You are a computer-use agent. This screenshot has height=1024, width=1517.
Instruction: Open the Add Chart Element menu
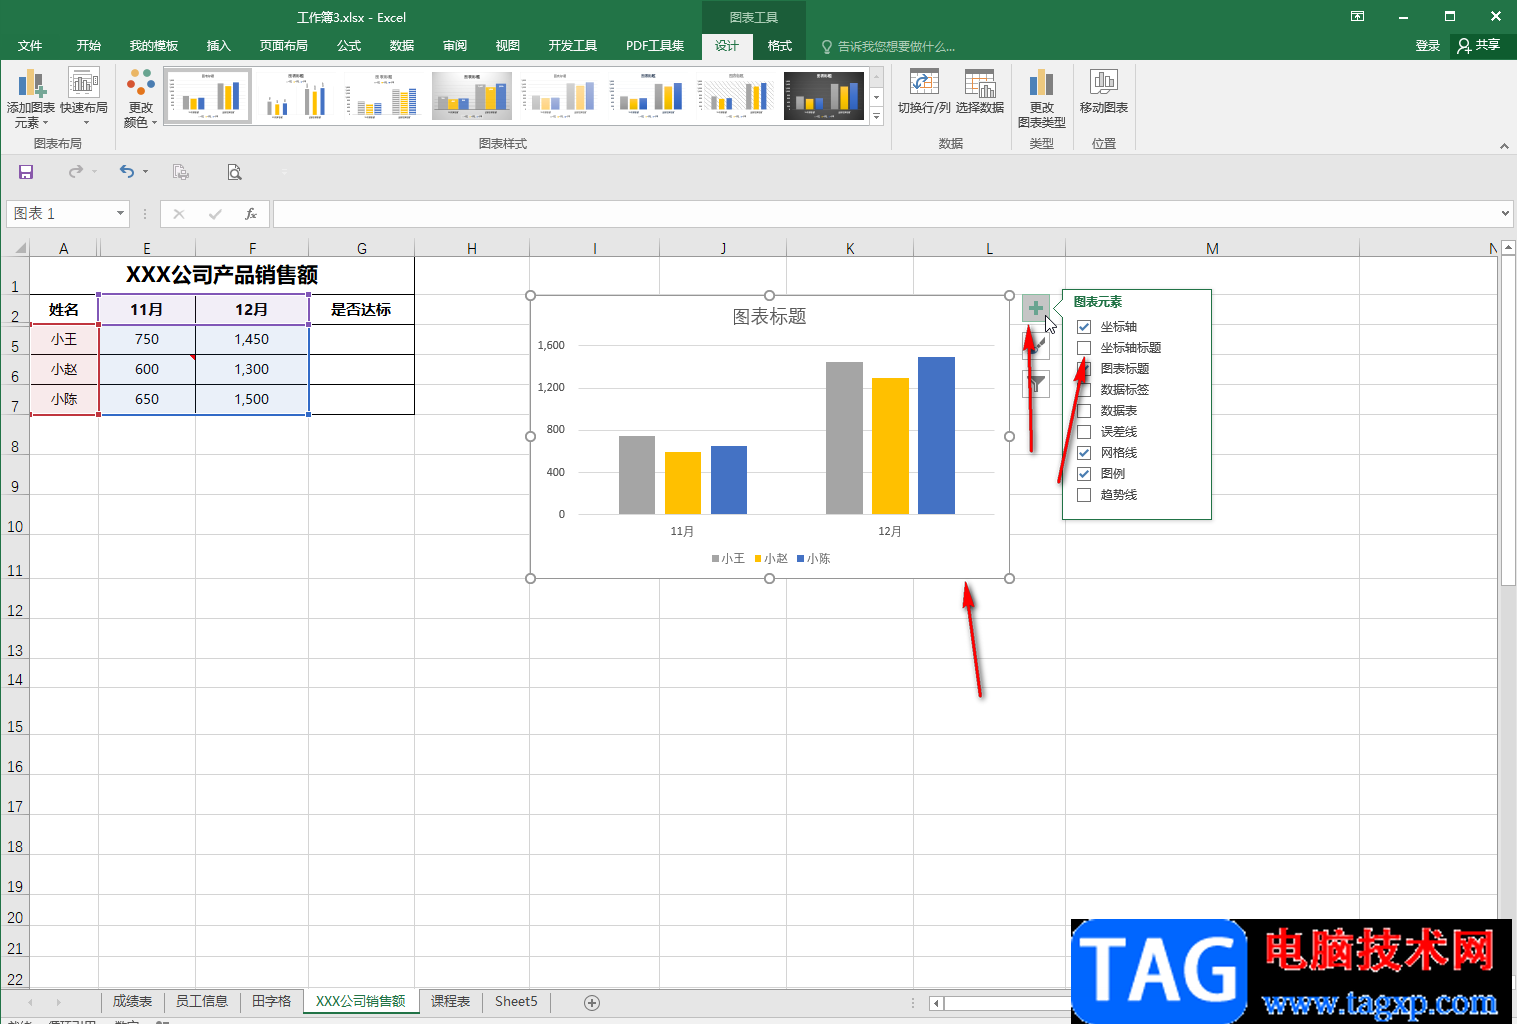[x=31, y=98]
